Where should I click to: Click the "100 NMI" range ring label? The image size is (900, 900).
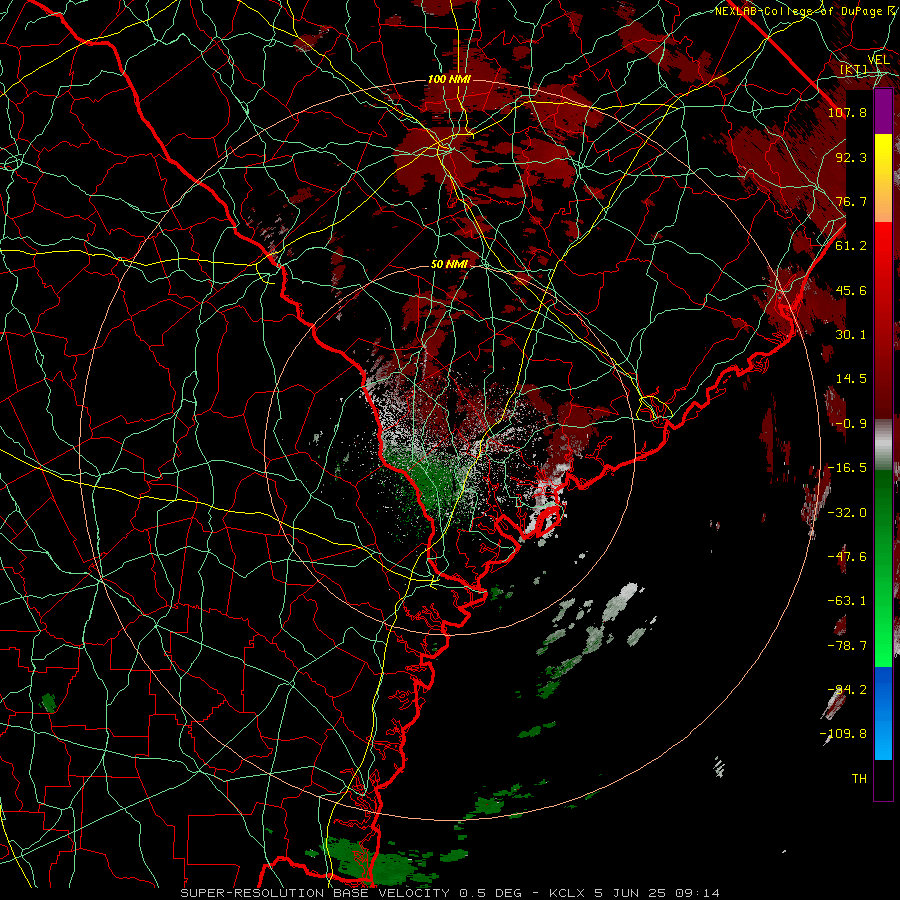point(449,79)
